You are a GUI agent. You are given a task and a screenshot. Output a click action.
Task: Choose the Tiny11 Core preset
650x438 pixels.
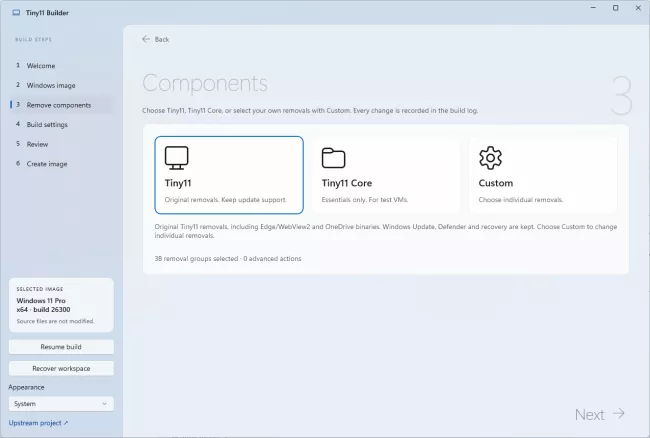coord(386,175)
